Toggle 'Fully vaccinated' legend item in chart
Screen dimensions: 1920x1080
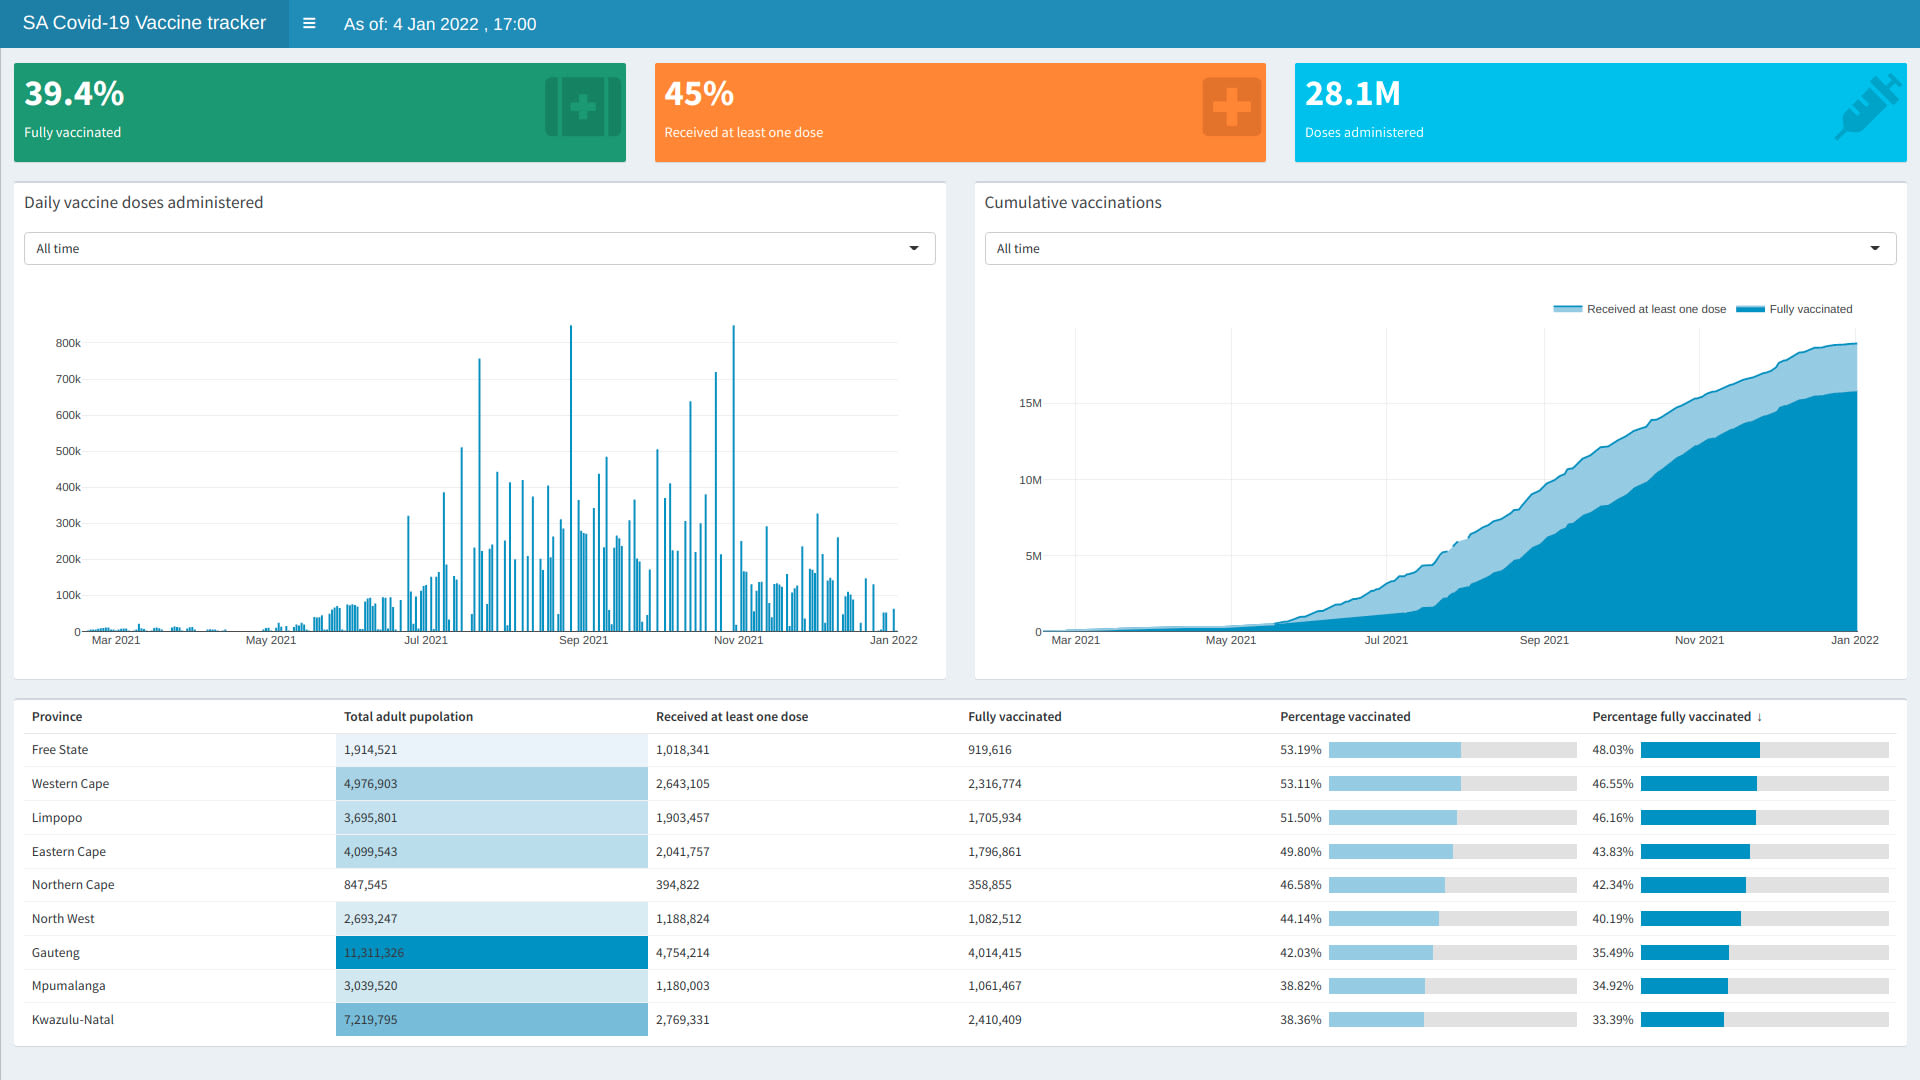(1810, 309)
